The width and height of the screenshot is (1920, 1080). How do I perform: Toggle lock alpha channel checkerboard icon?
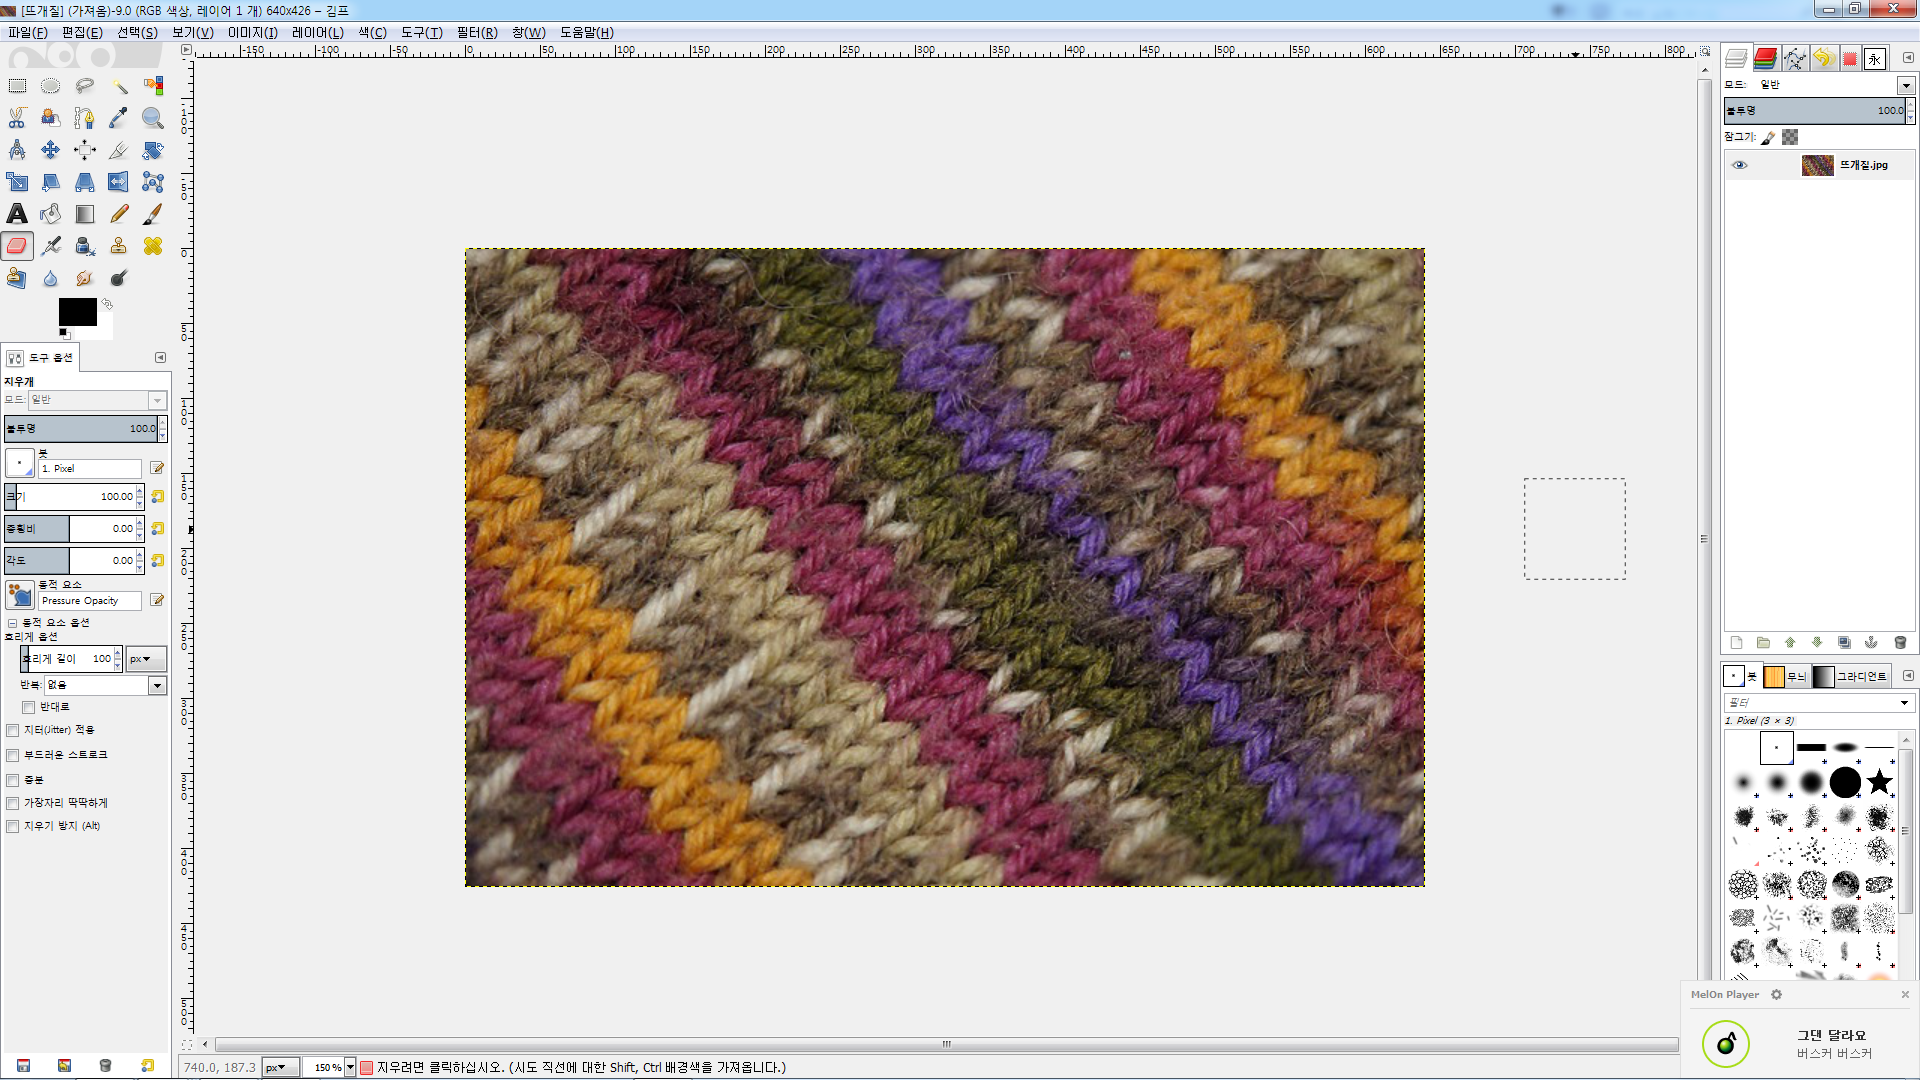(x=1790, y=137)
